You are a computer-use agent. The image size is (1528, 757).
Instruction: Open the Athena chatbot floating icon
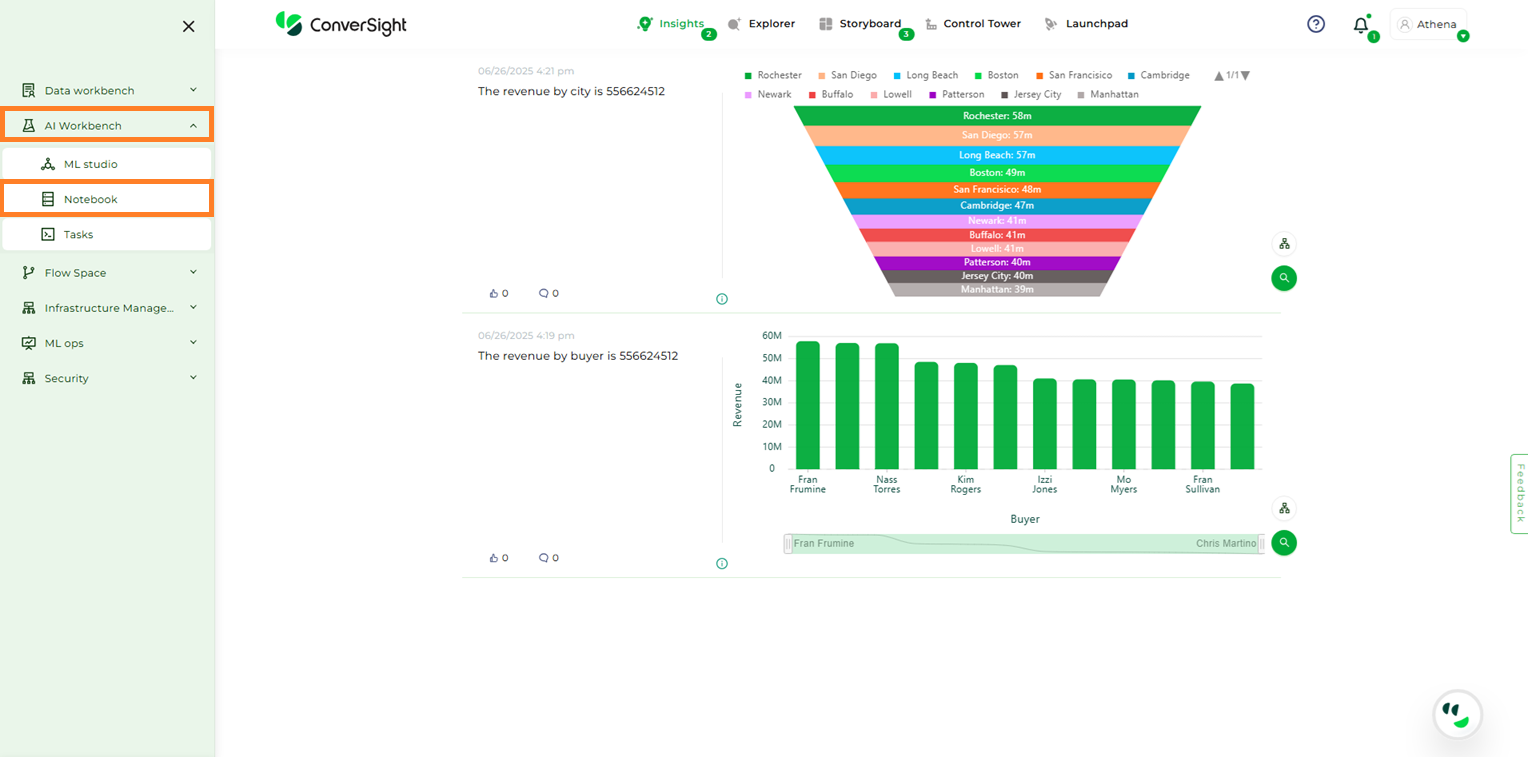pyautogui.click(x=1457, y=714)
